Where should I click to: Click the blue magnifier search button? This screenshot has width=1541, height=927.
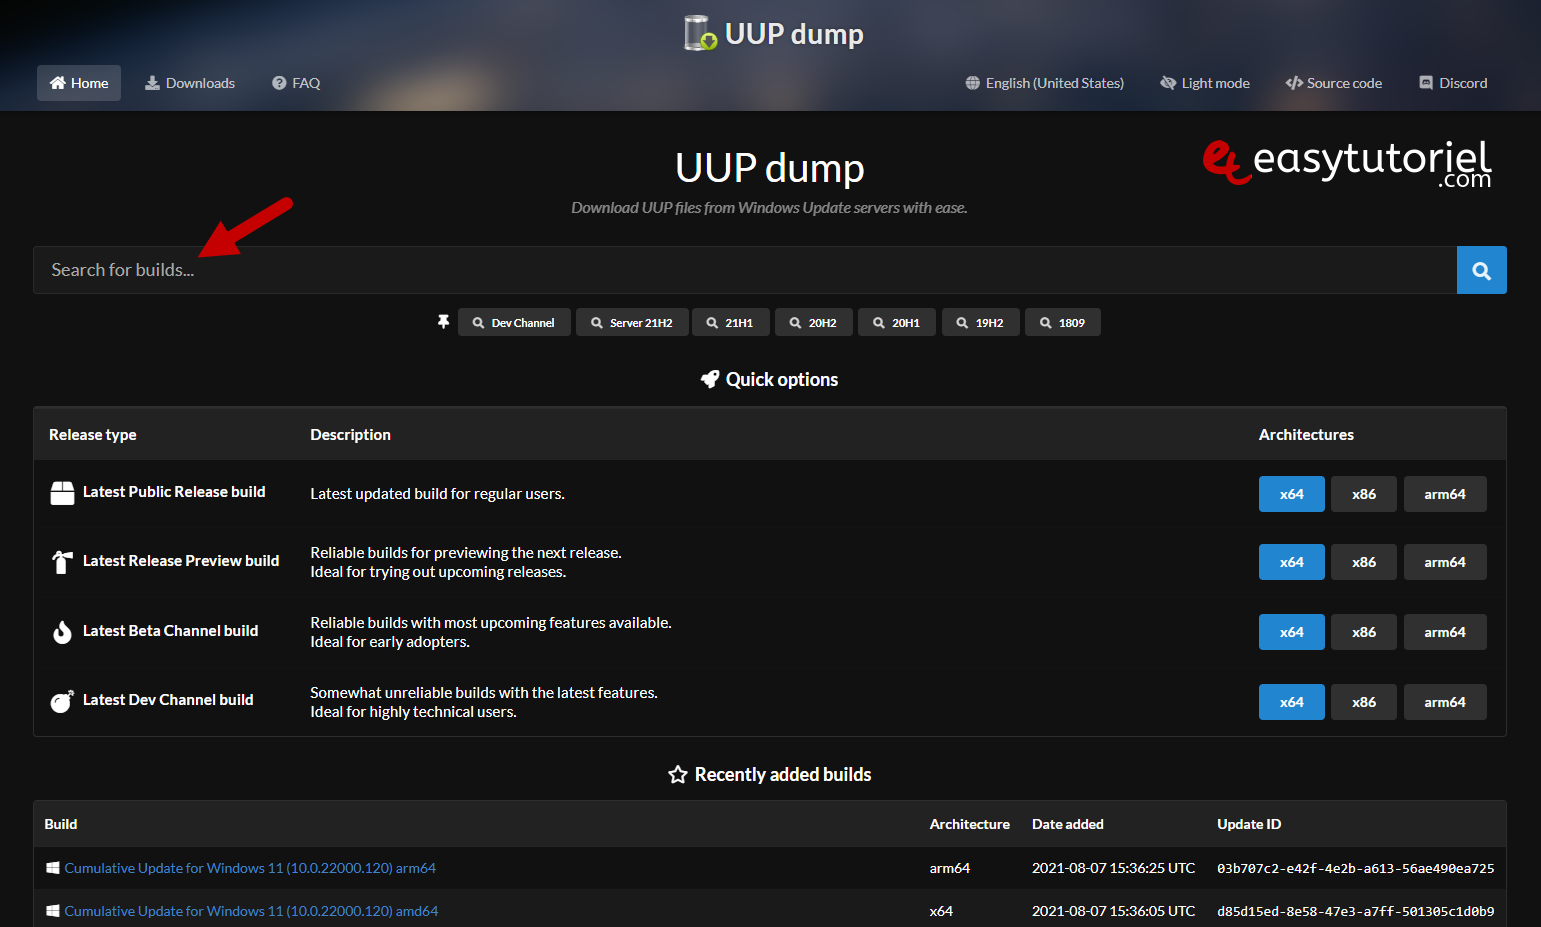1482,270
